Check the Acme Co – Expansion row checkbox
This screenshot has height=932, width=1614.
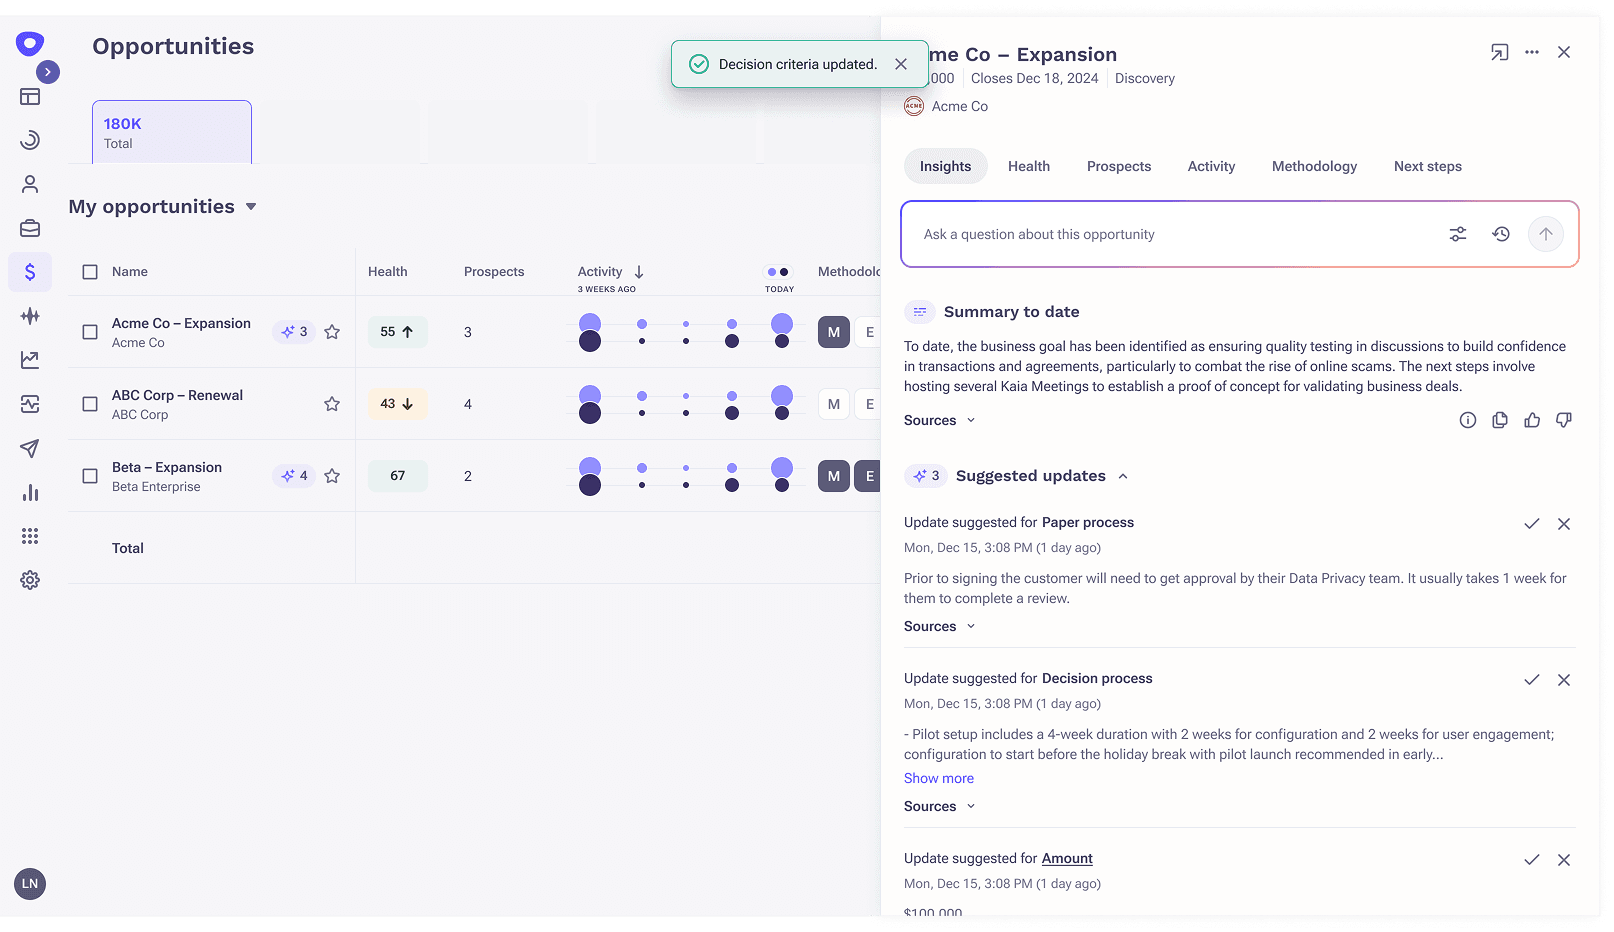pos(90,332)
